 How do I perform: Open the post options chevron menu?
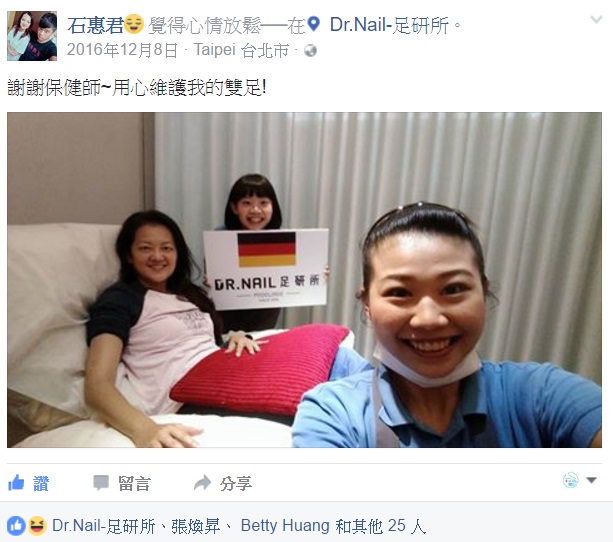point(596,19)
